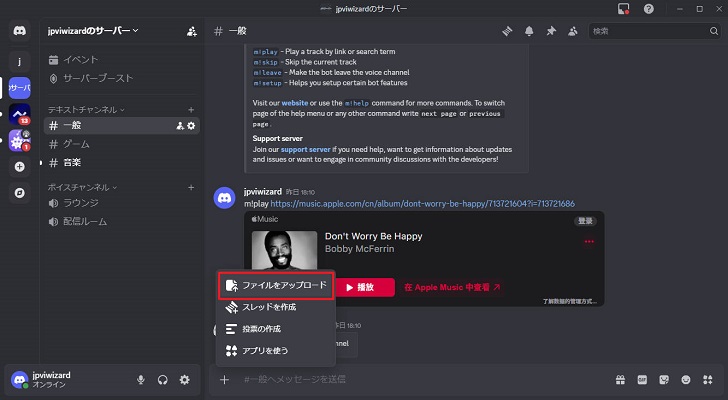Toggle headphones deafen

click(162, 380)
